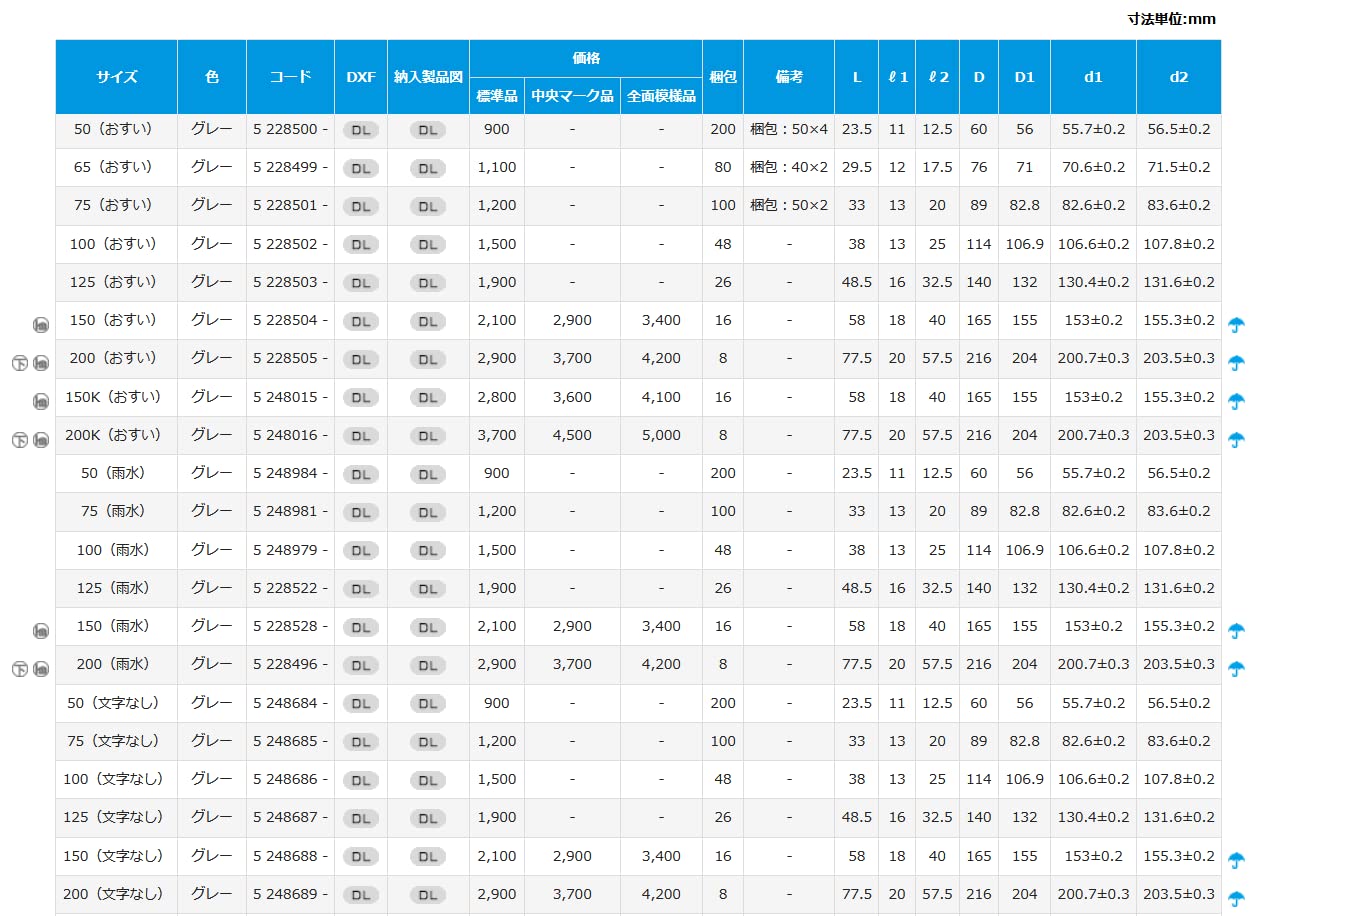The height and width of the screenshot is (916, 1353).
Task: Click gray round icon left of 150 (雨水)
Action: [41, 631]
